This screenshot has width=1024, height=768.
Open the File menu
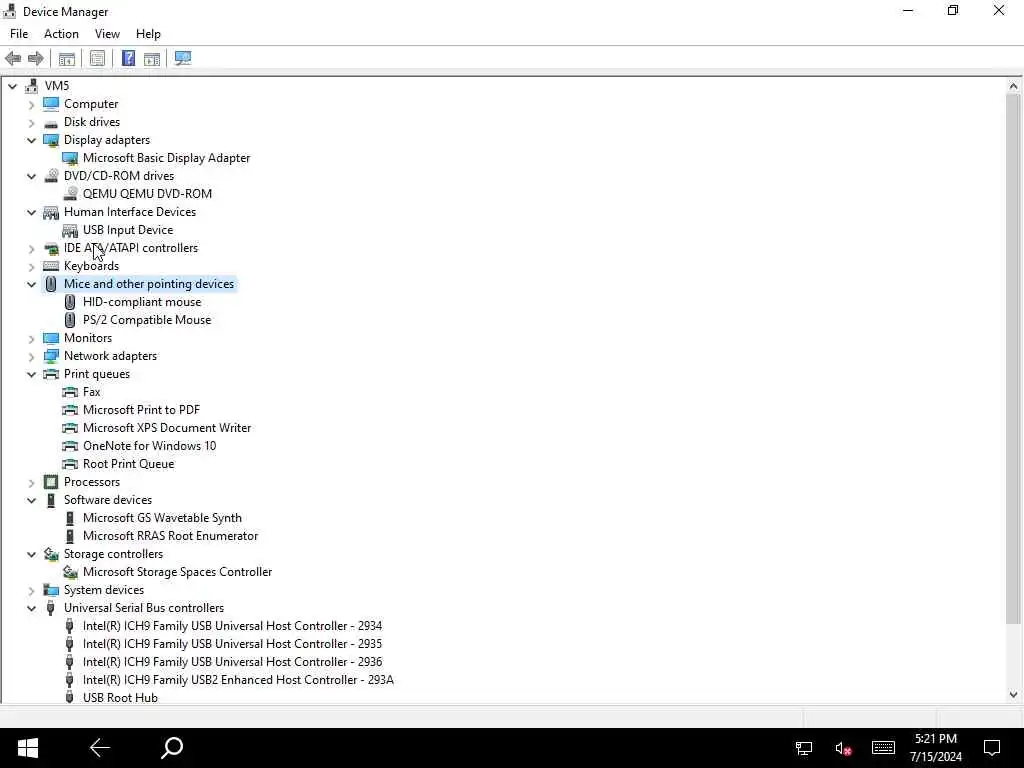click(19, 34)
